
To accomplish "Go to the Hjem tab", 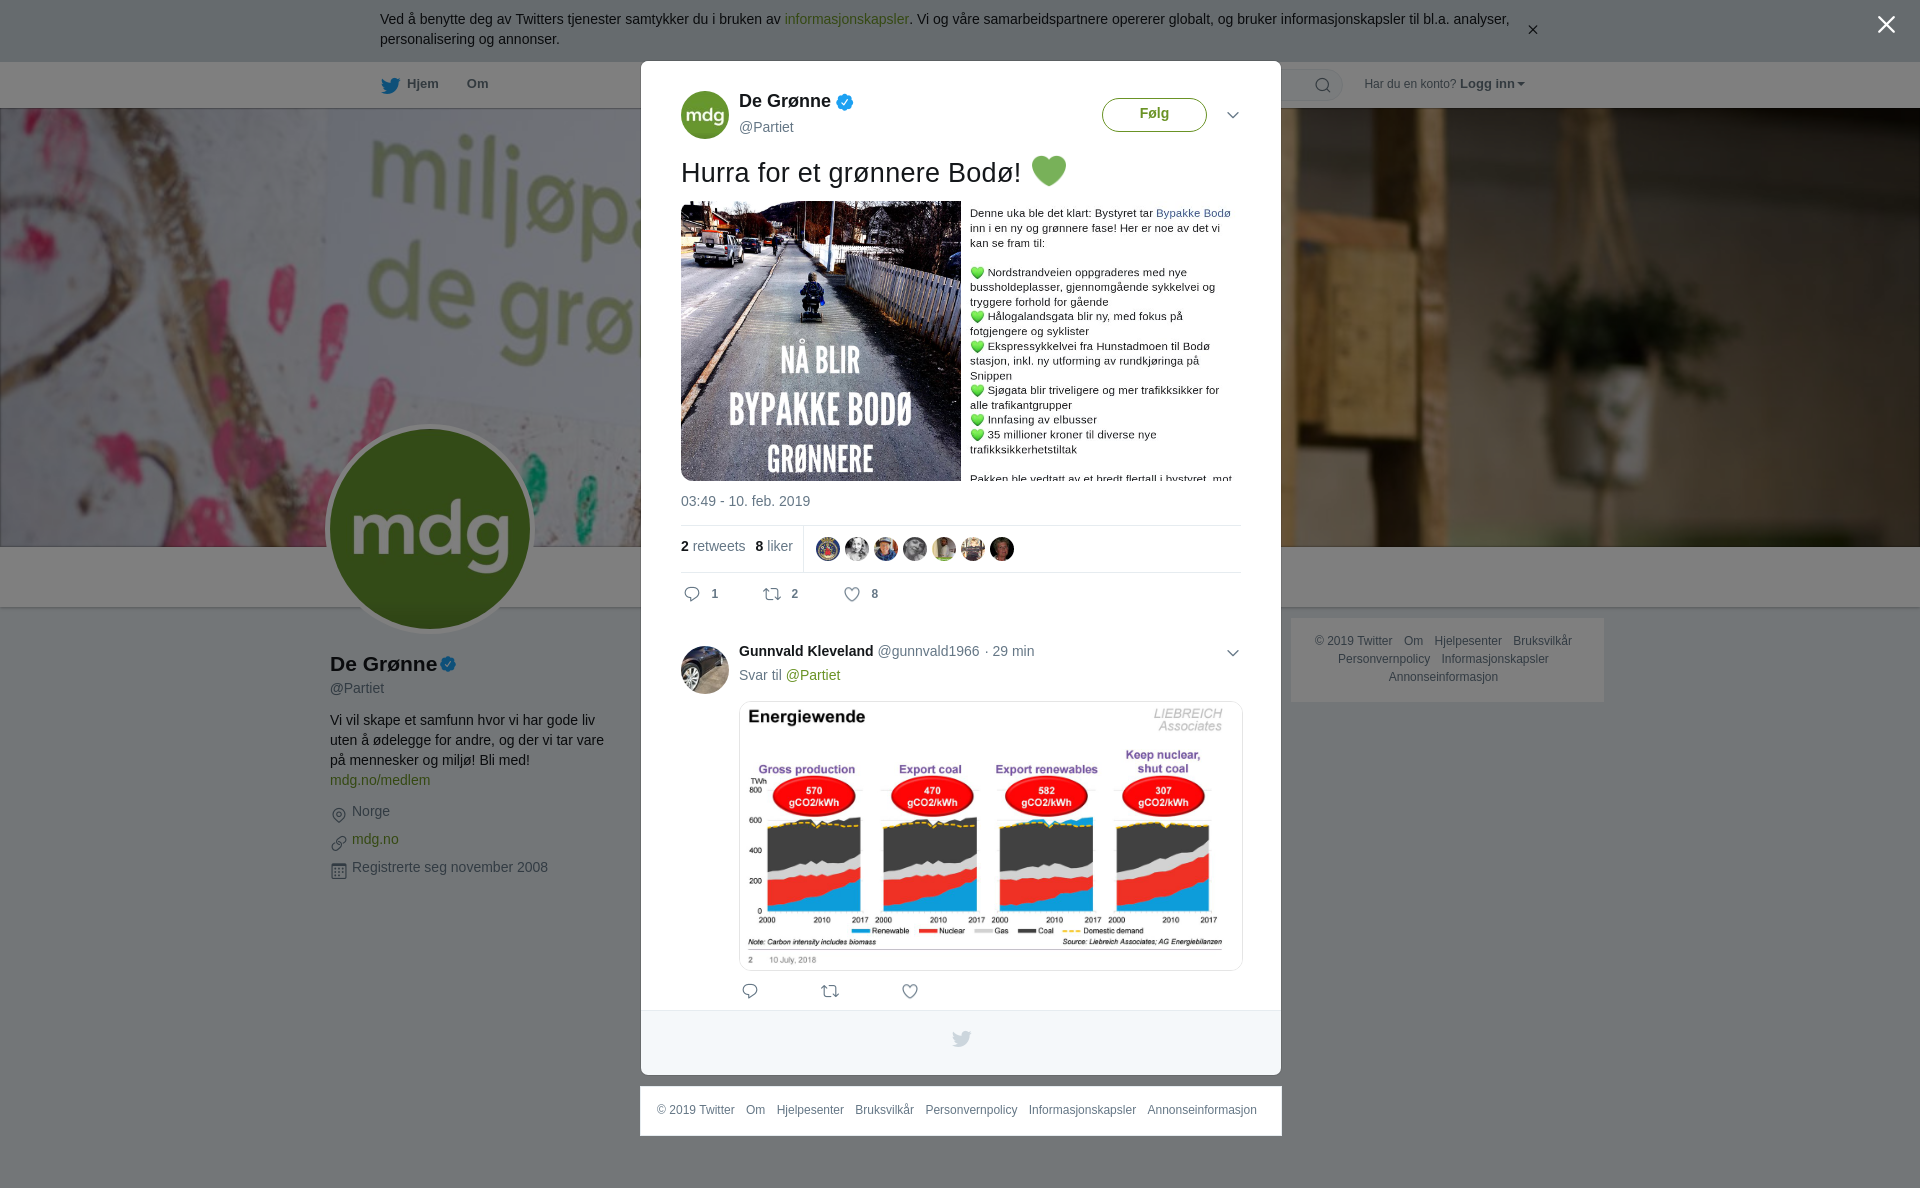I will pyautogui.click(x=410, y=84).
